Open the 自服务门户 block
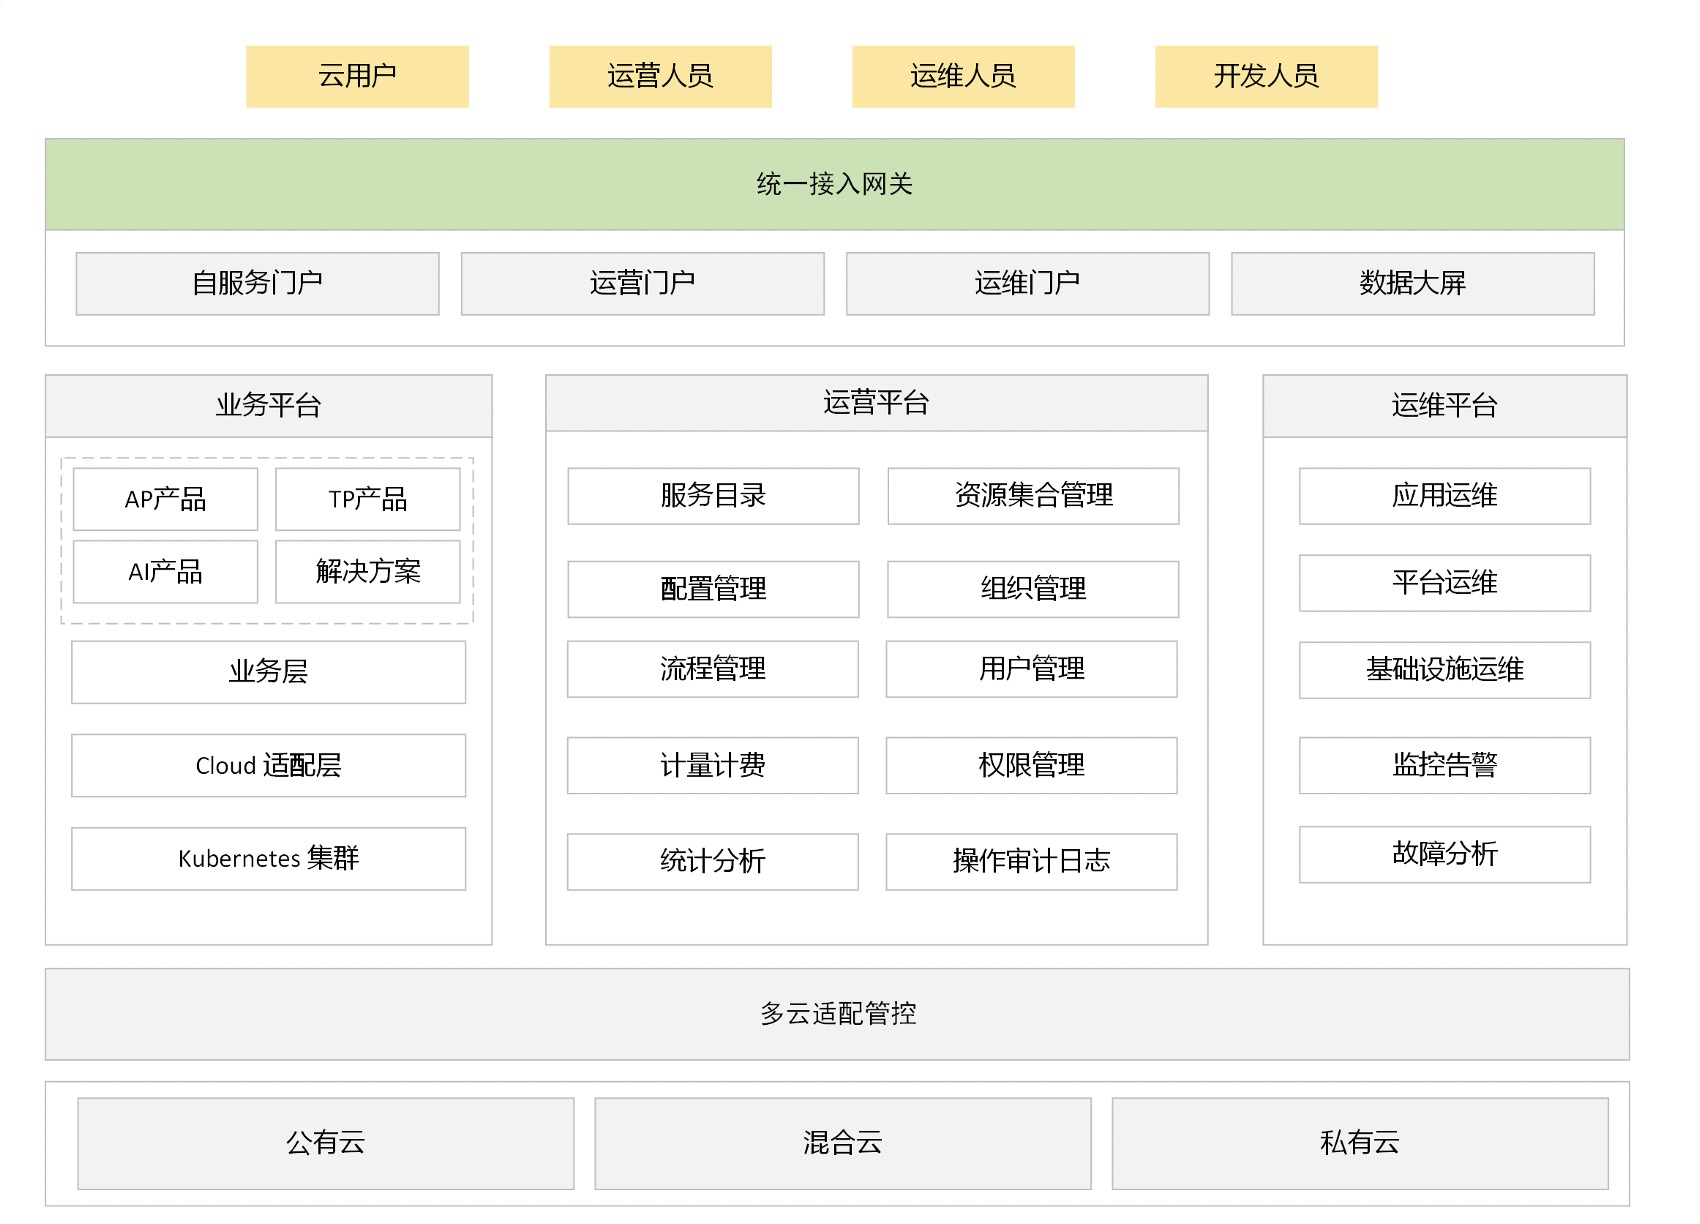Screen dimensions: 1700x1224 click(258, 284)
